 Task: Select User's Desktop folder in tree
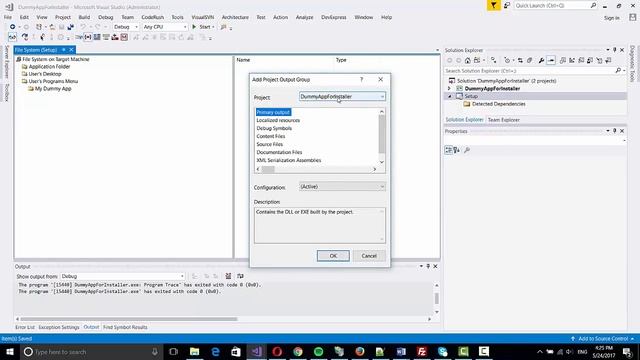[x=45, y=74]
